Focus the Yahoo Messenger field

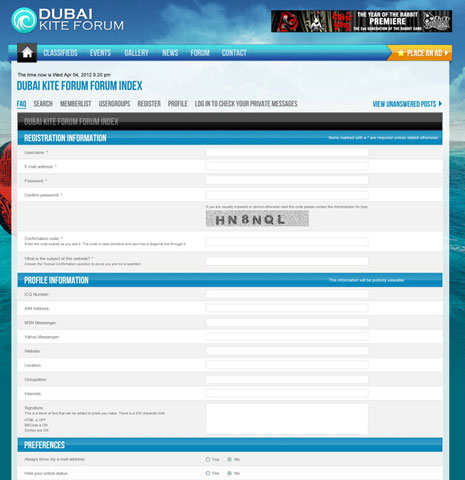click(287, 337)
